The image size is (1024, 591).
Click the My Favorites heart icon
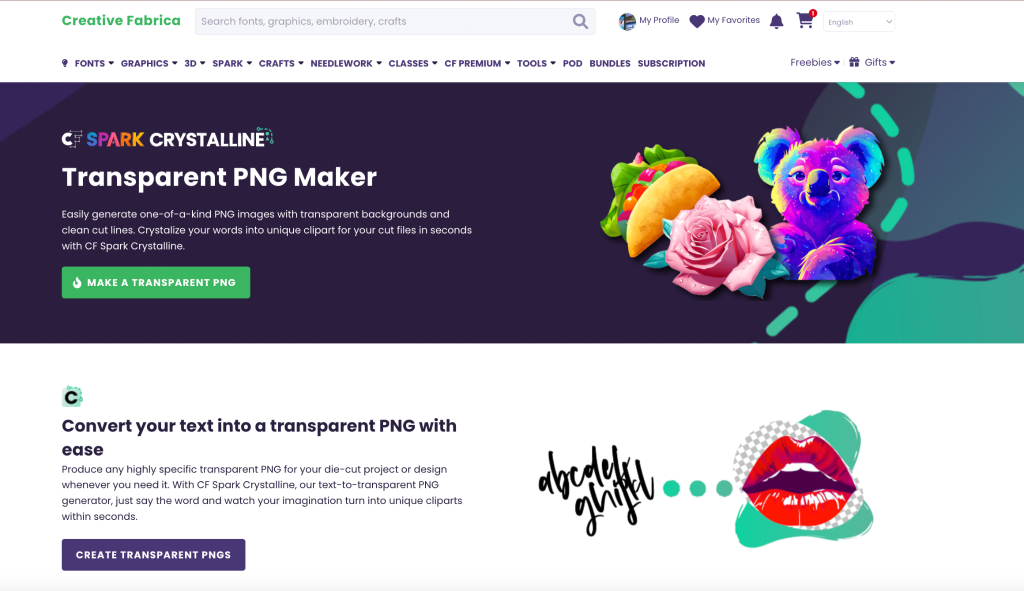click(x=697, y=22)
